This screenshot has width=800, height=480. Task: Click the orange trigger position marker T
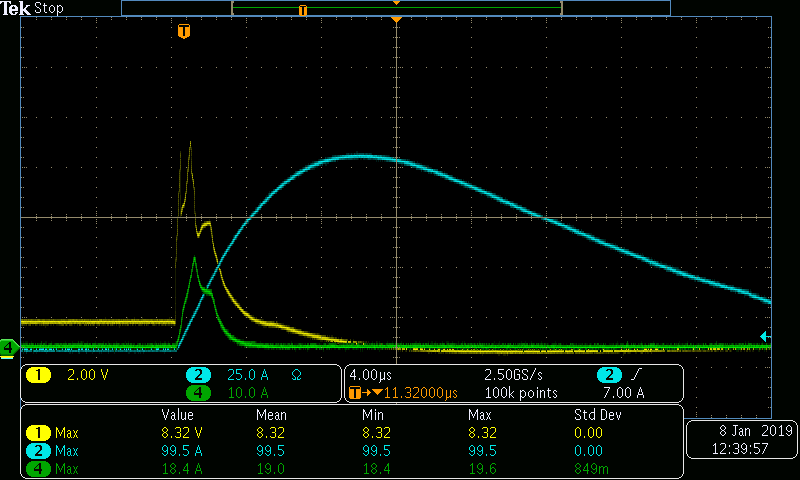click(184, 31)
